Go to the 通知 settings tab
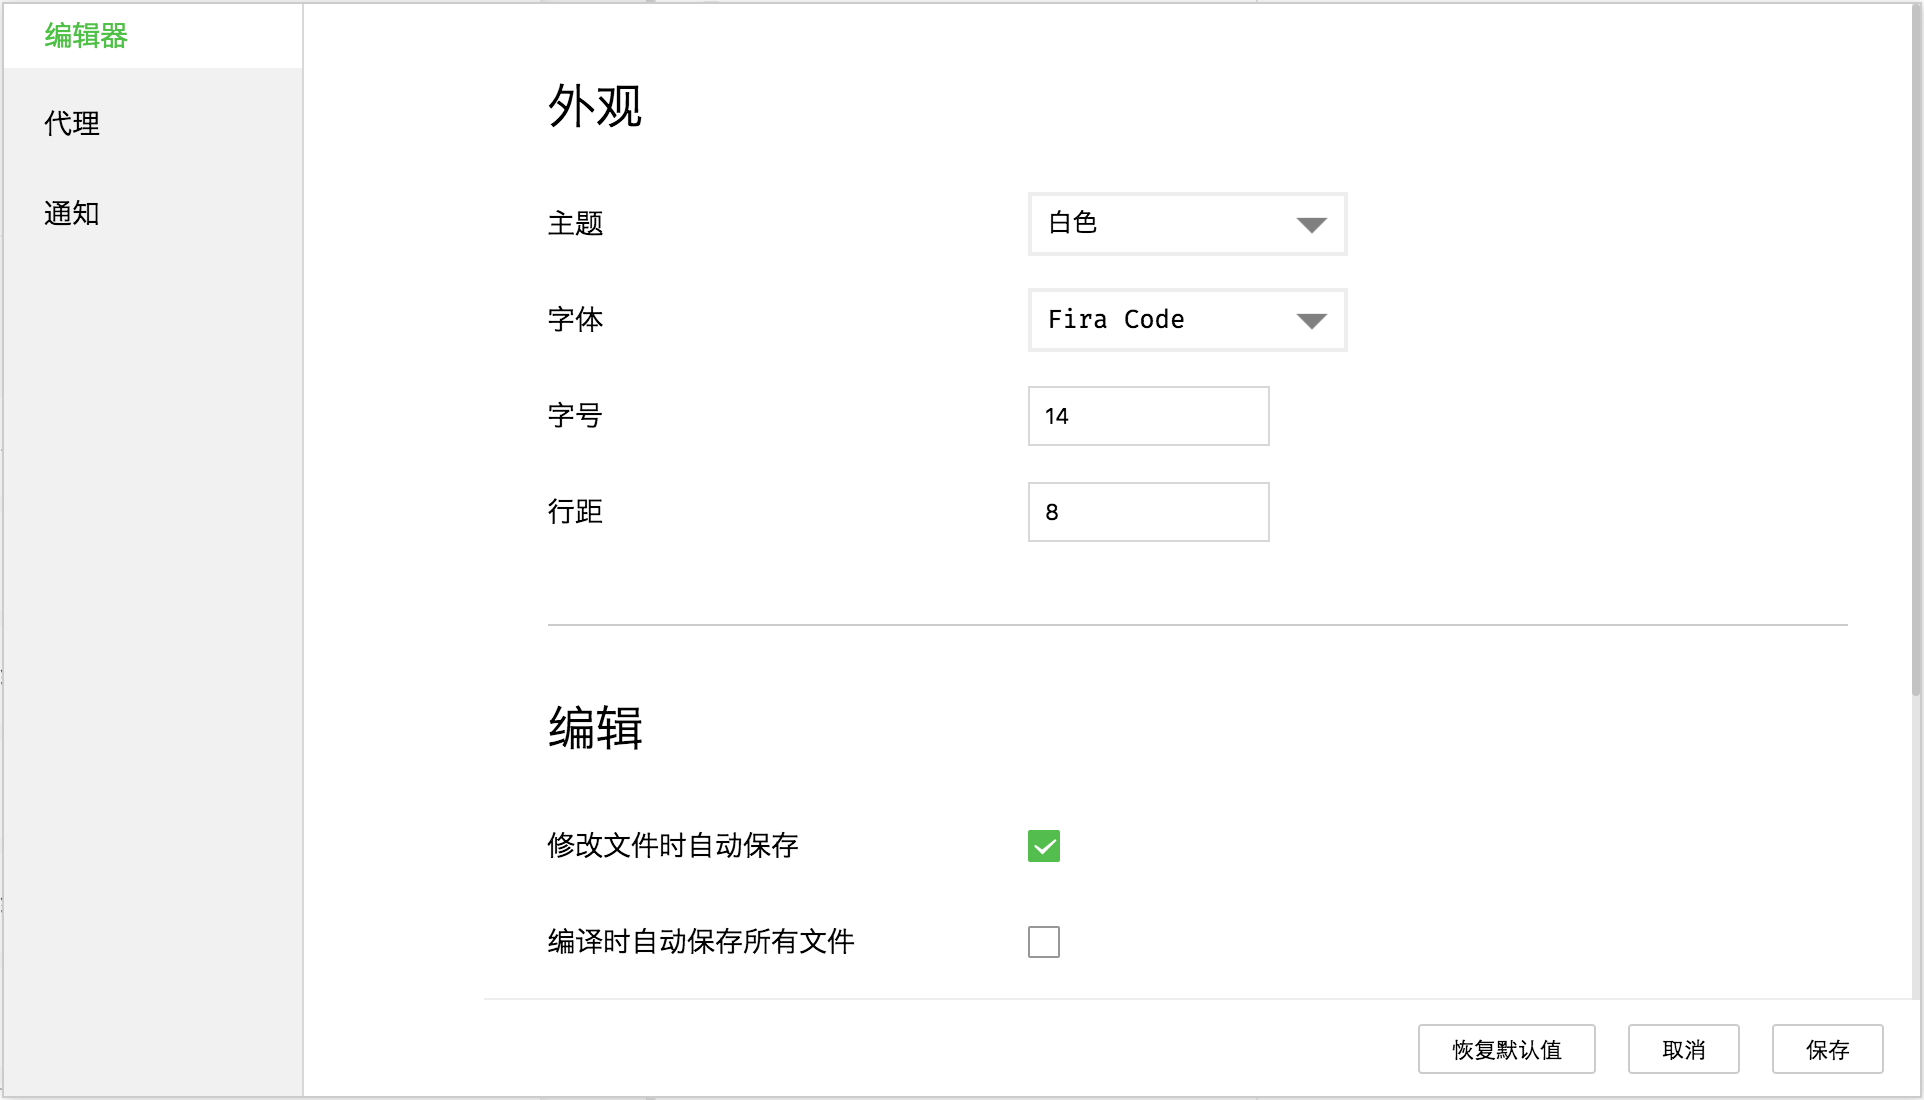The width and height of the screenshot is (1924, 1100). point(72,213)
